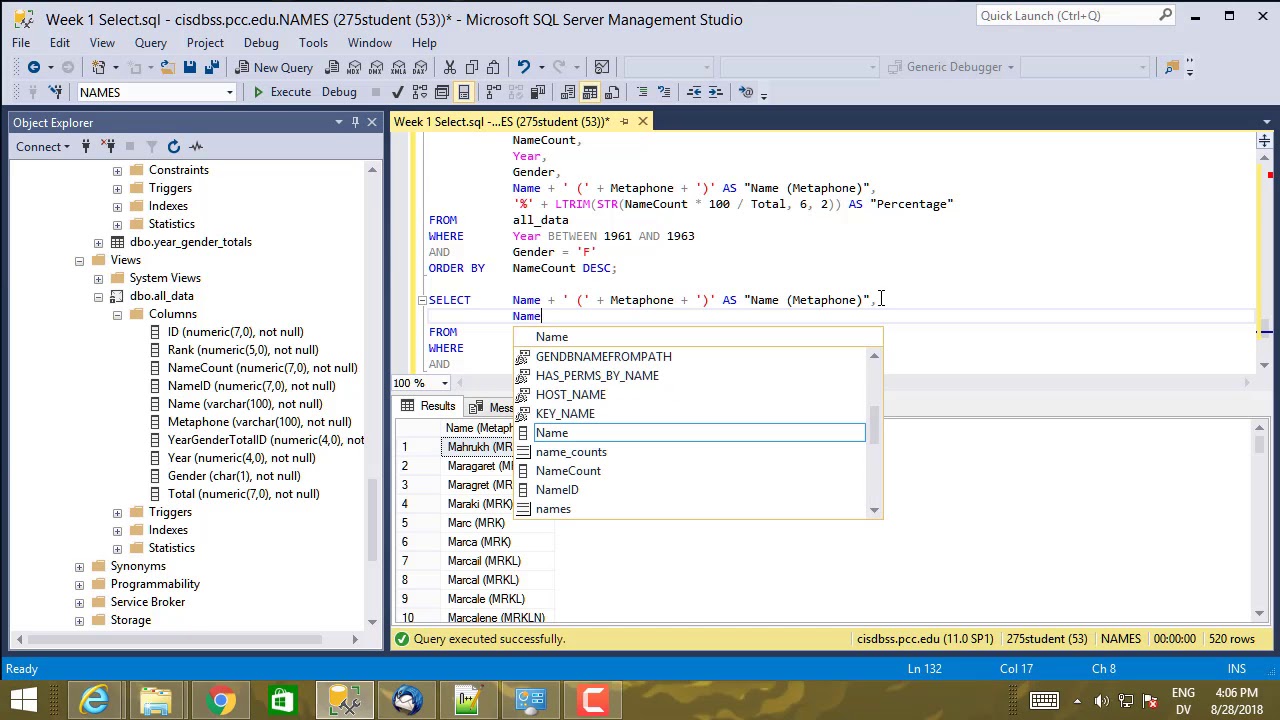Select NameCount in the autocomplete list

[x=568, y=471]
